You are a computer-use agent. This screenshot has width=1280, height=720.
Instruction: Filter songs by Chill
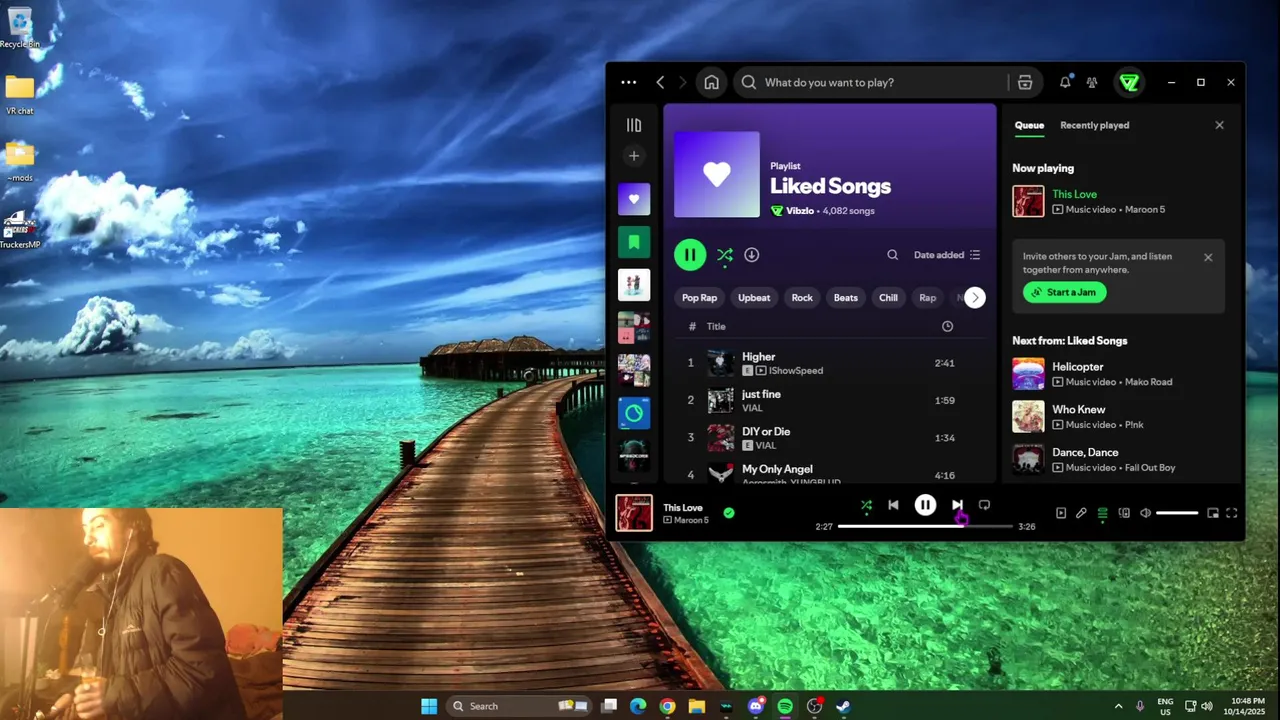[888, 298]
